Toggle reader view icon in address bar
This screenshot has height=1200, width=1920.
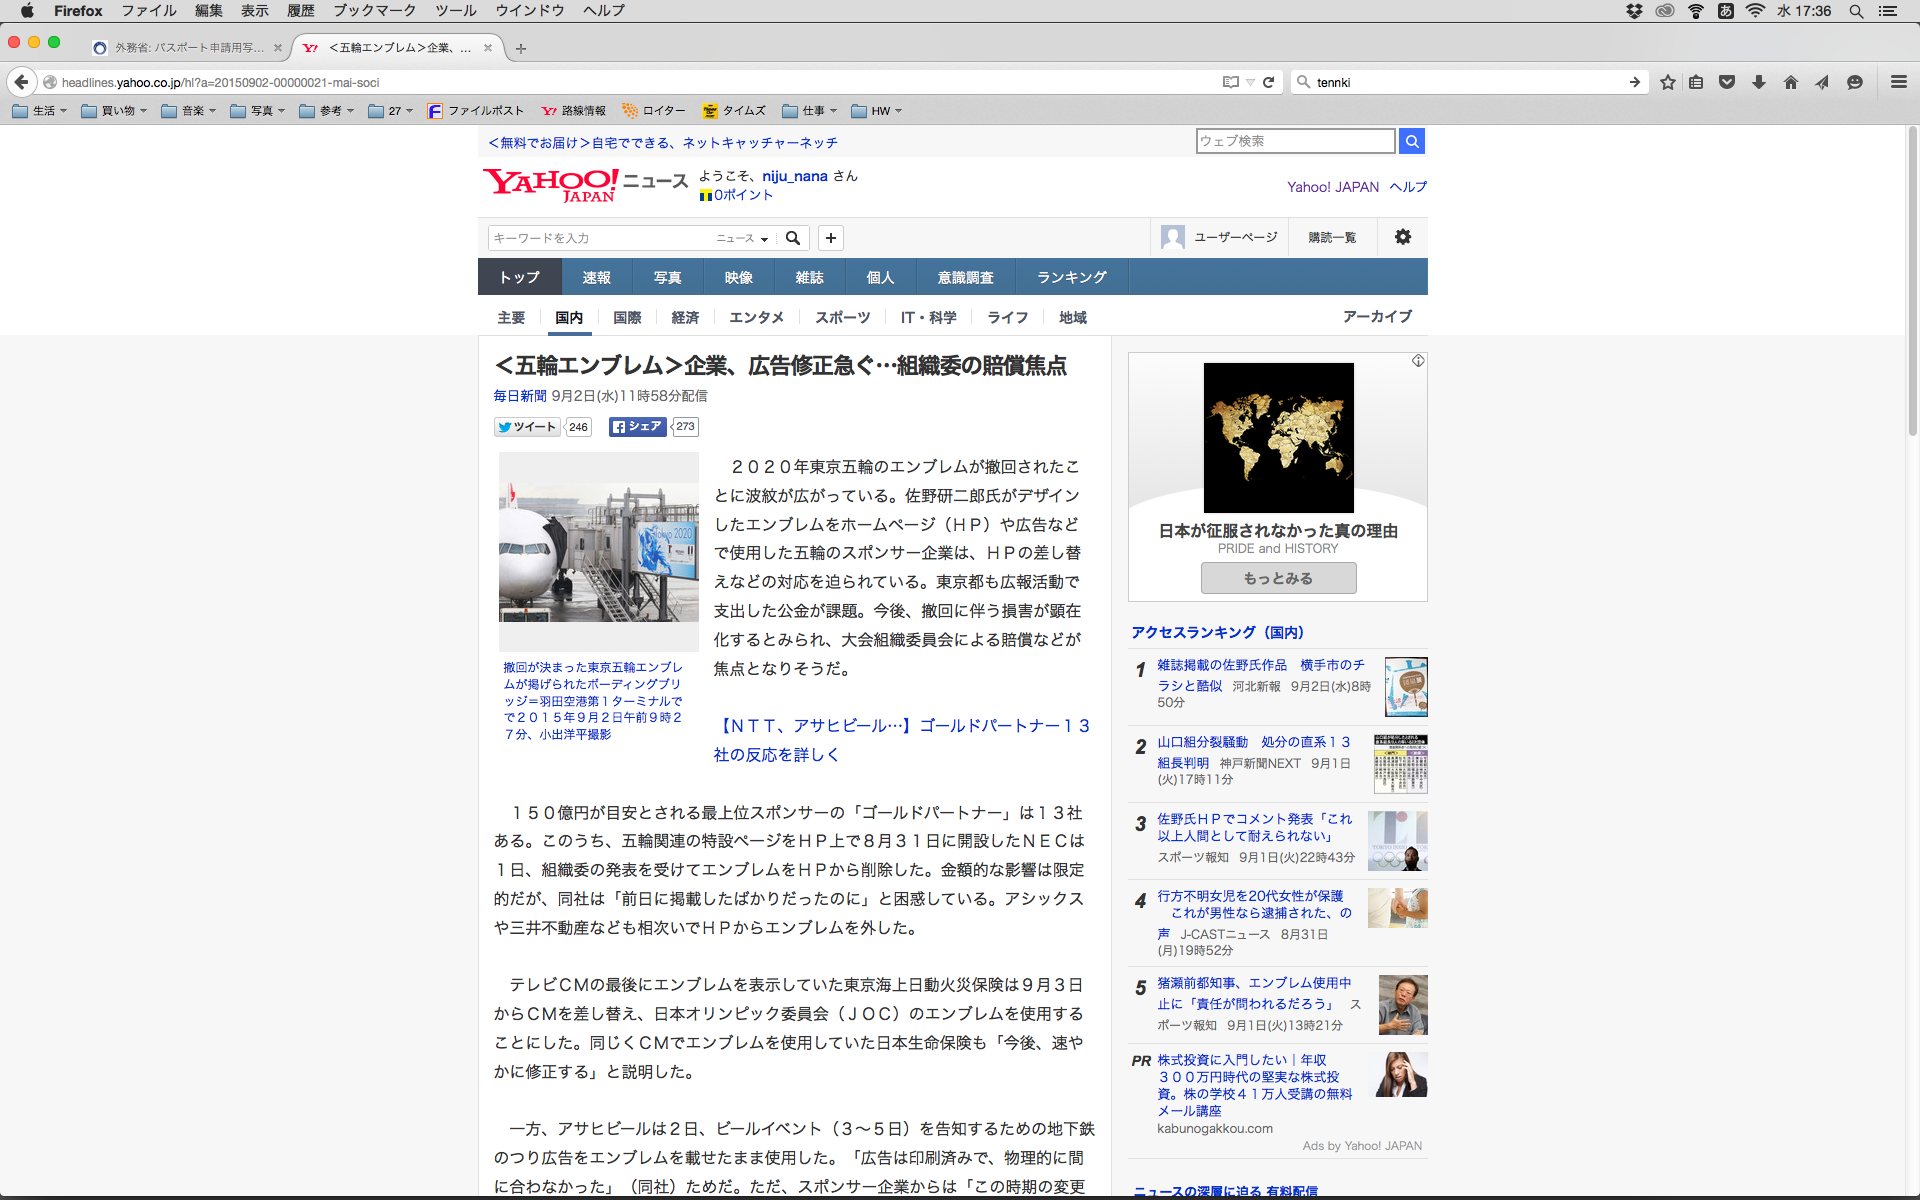click(x=1231, y=82)
